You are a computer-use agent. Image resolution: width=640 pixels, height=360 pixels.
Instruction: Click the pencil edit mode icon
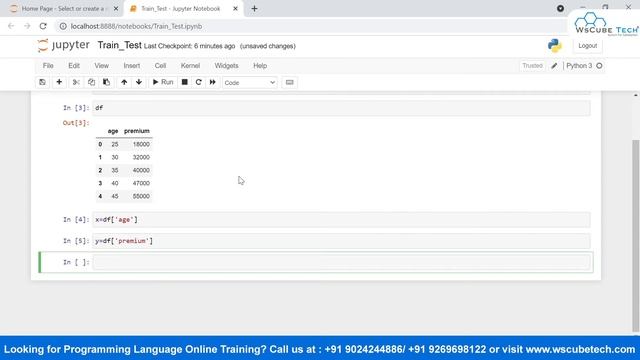click(554, 66)
